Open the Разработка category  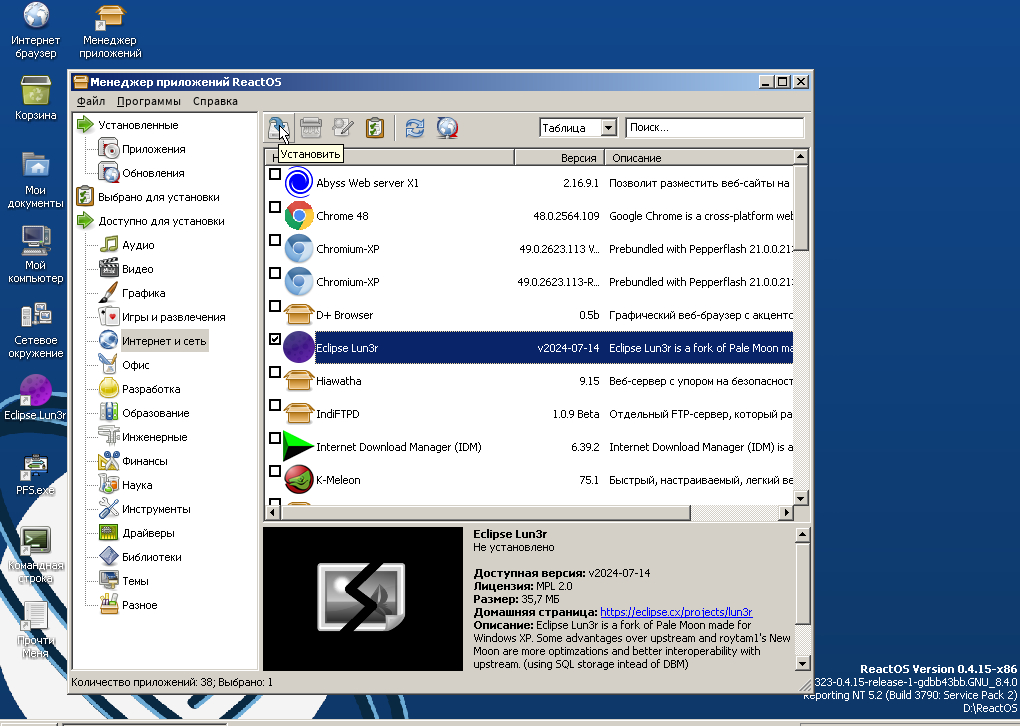click(x=151, y=390)
